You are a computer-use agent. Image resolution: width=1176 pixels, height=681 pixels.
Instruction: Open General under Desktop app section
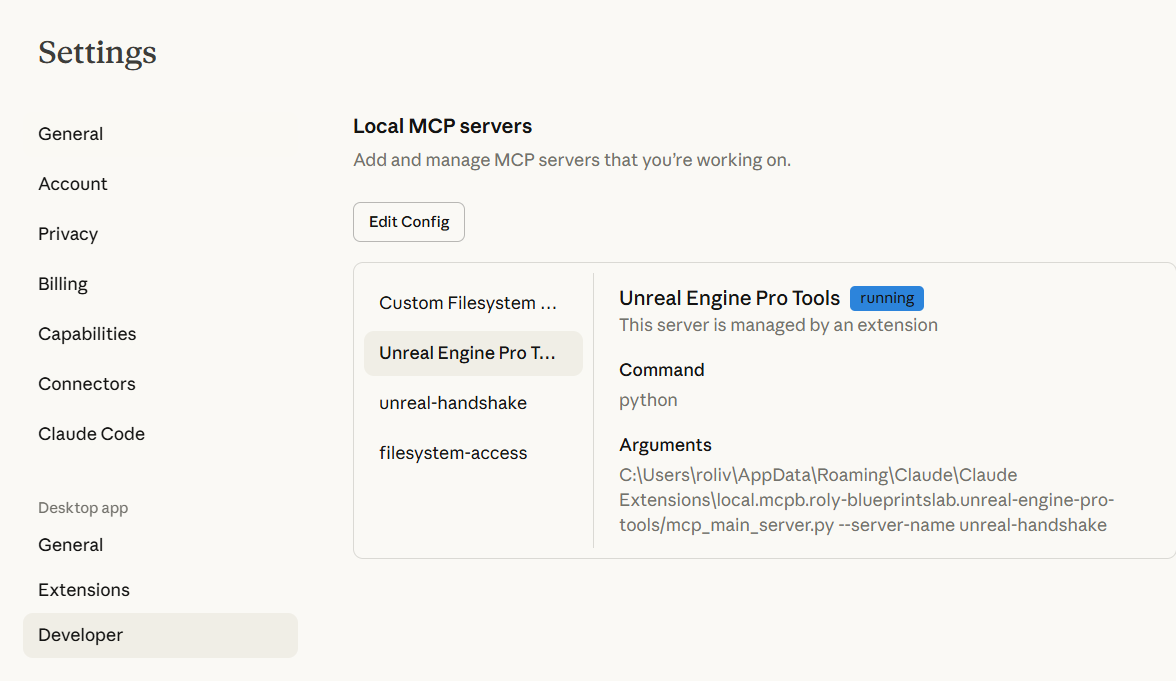click(71, 545)
